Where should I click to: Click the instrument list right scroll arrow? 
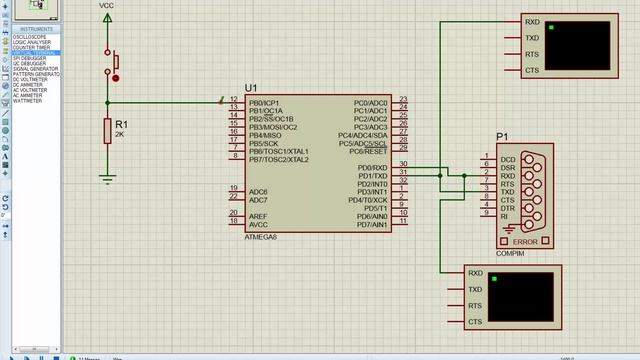57,349
